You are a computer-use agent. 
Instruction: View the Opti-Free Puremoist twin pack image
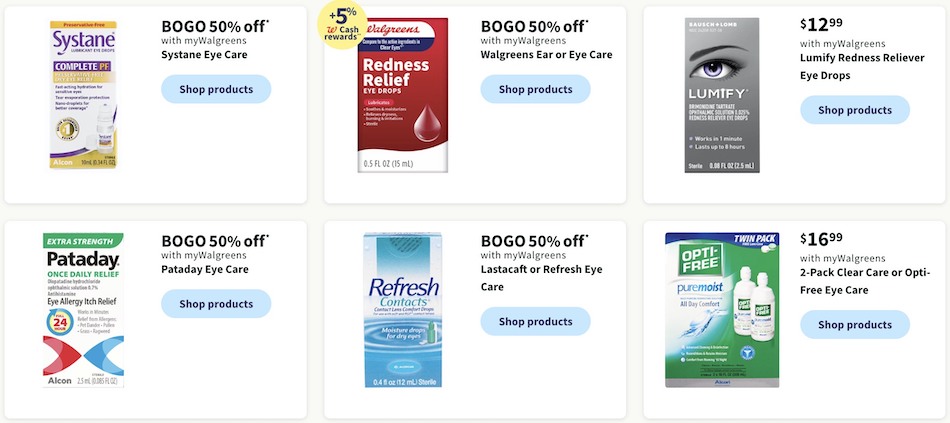722,310
